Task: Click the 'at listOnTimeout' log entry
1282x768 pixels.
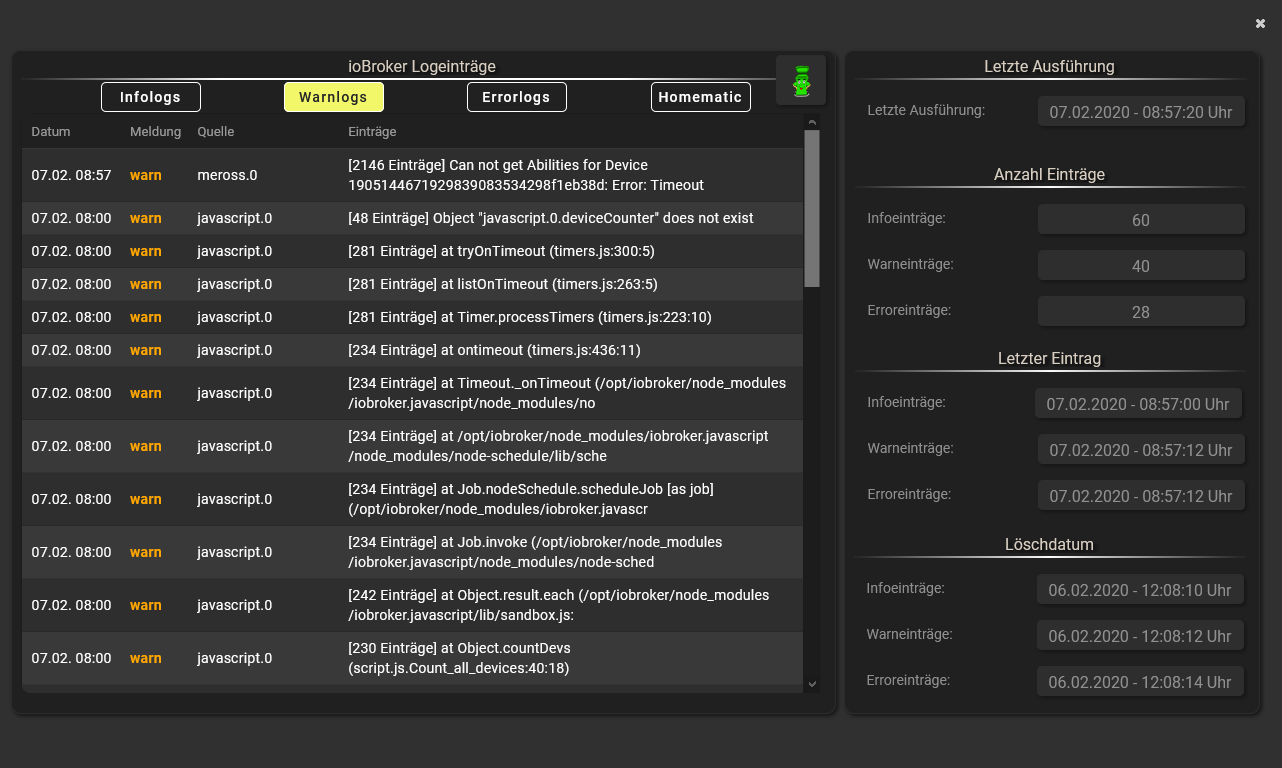Action: click(x=503, y=284)
